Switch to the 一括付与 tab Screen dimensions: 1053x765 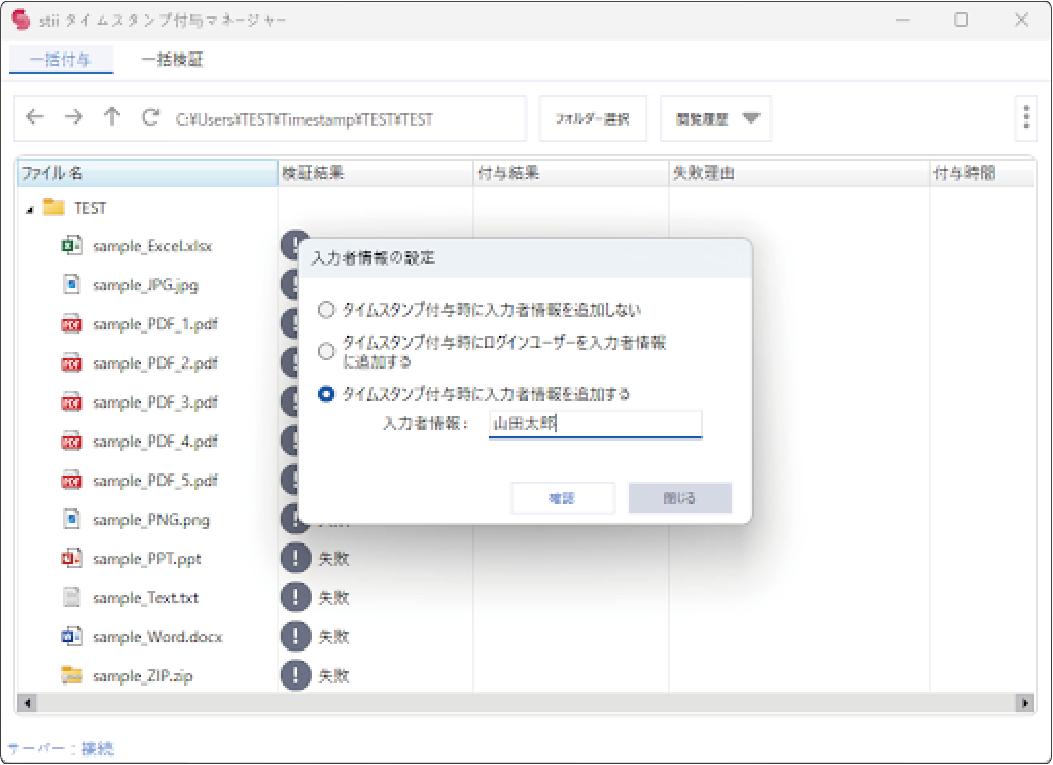[x=61, y=60]
